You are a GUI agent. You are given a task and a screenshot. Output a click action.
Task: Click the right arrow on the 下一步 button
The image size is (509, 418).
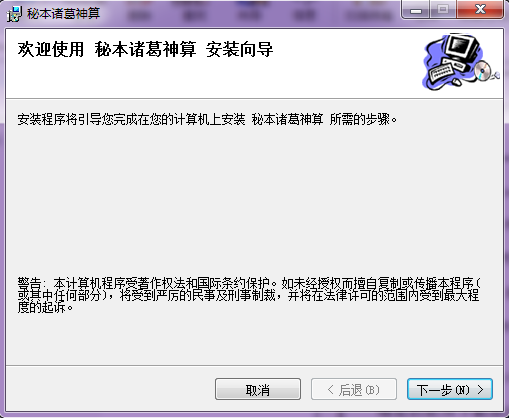pos(480,389)
